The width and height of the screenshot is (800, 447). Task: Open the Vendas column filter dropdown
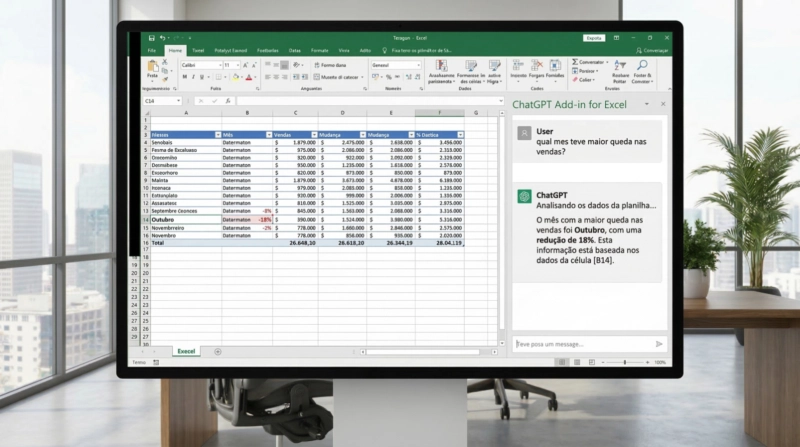click(x=314, y=135)
